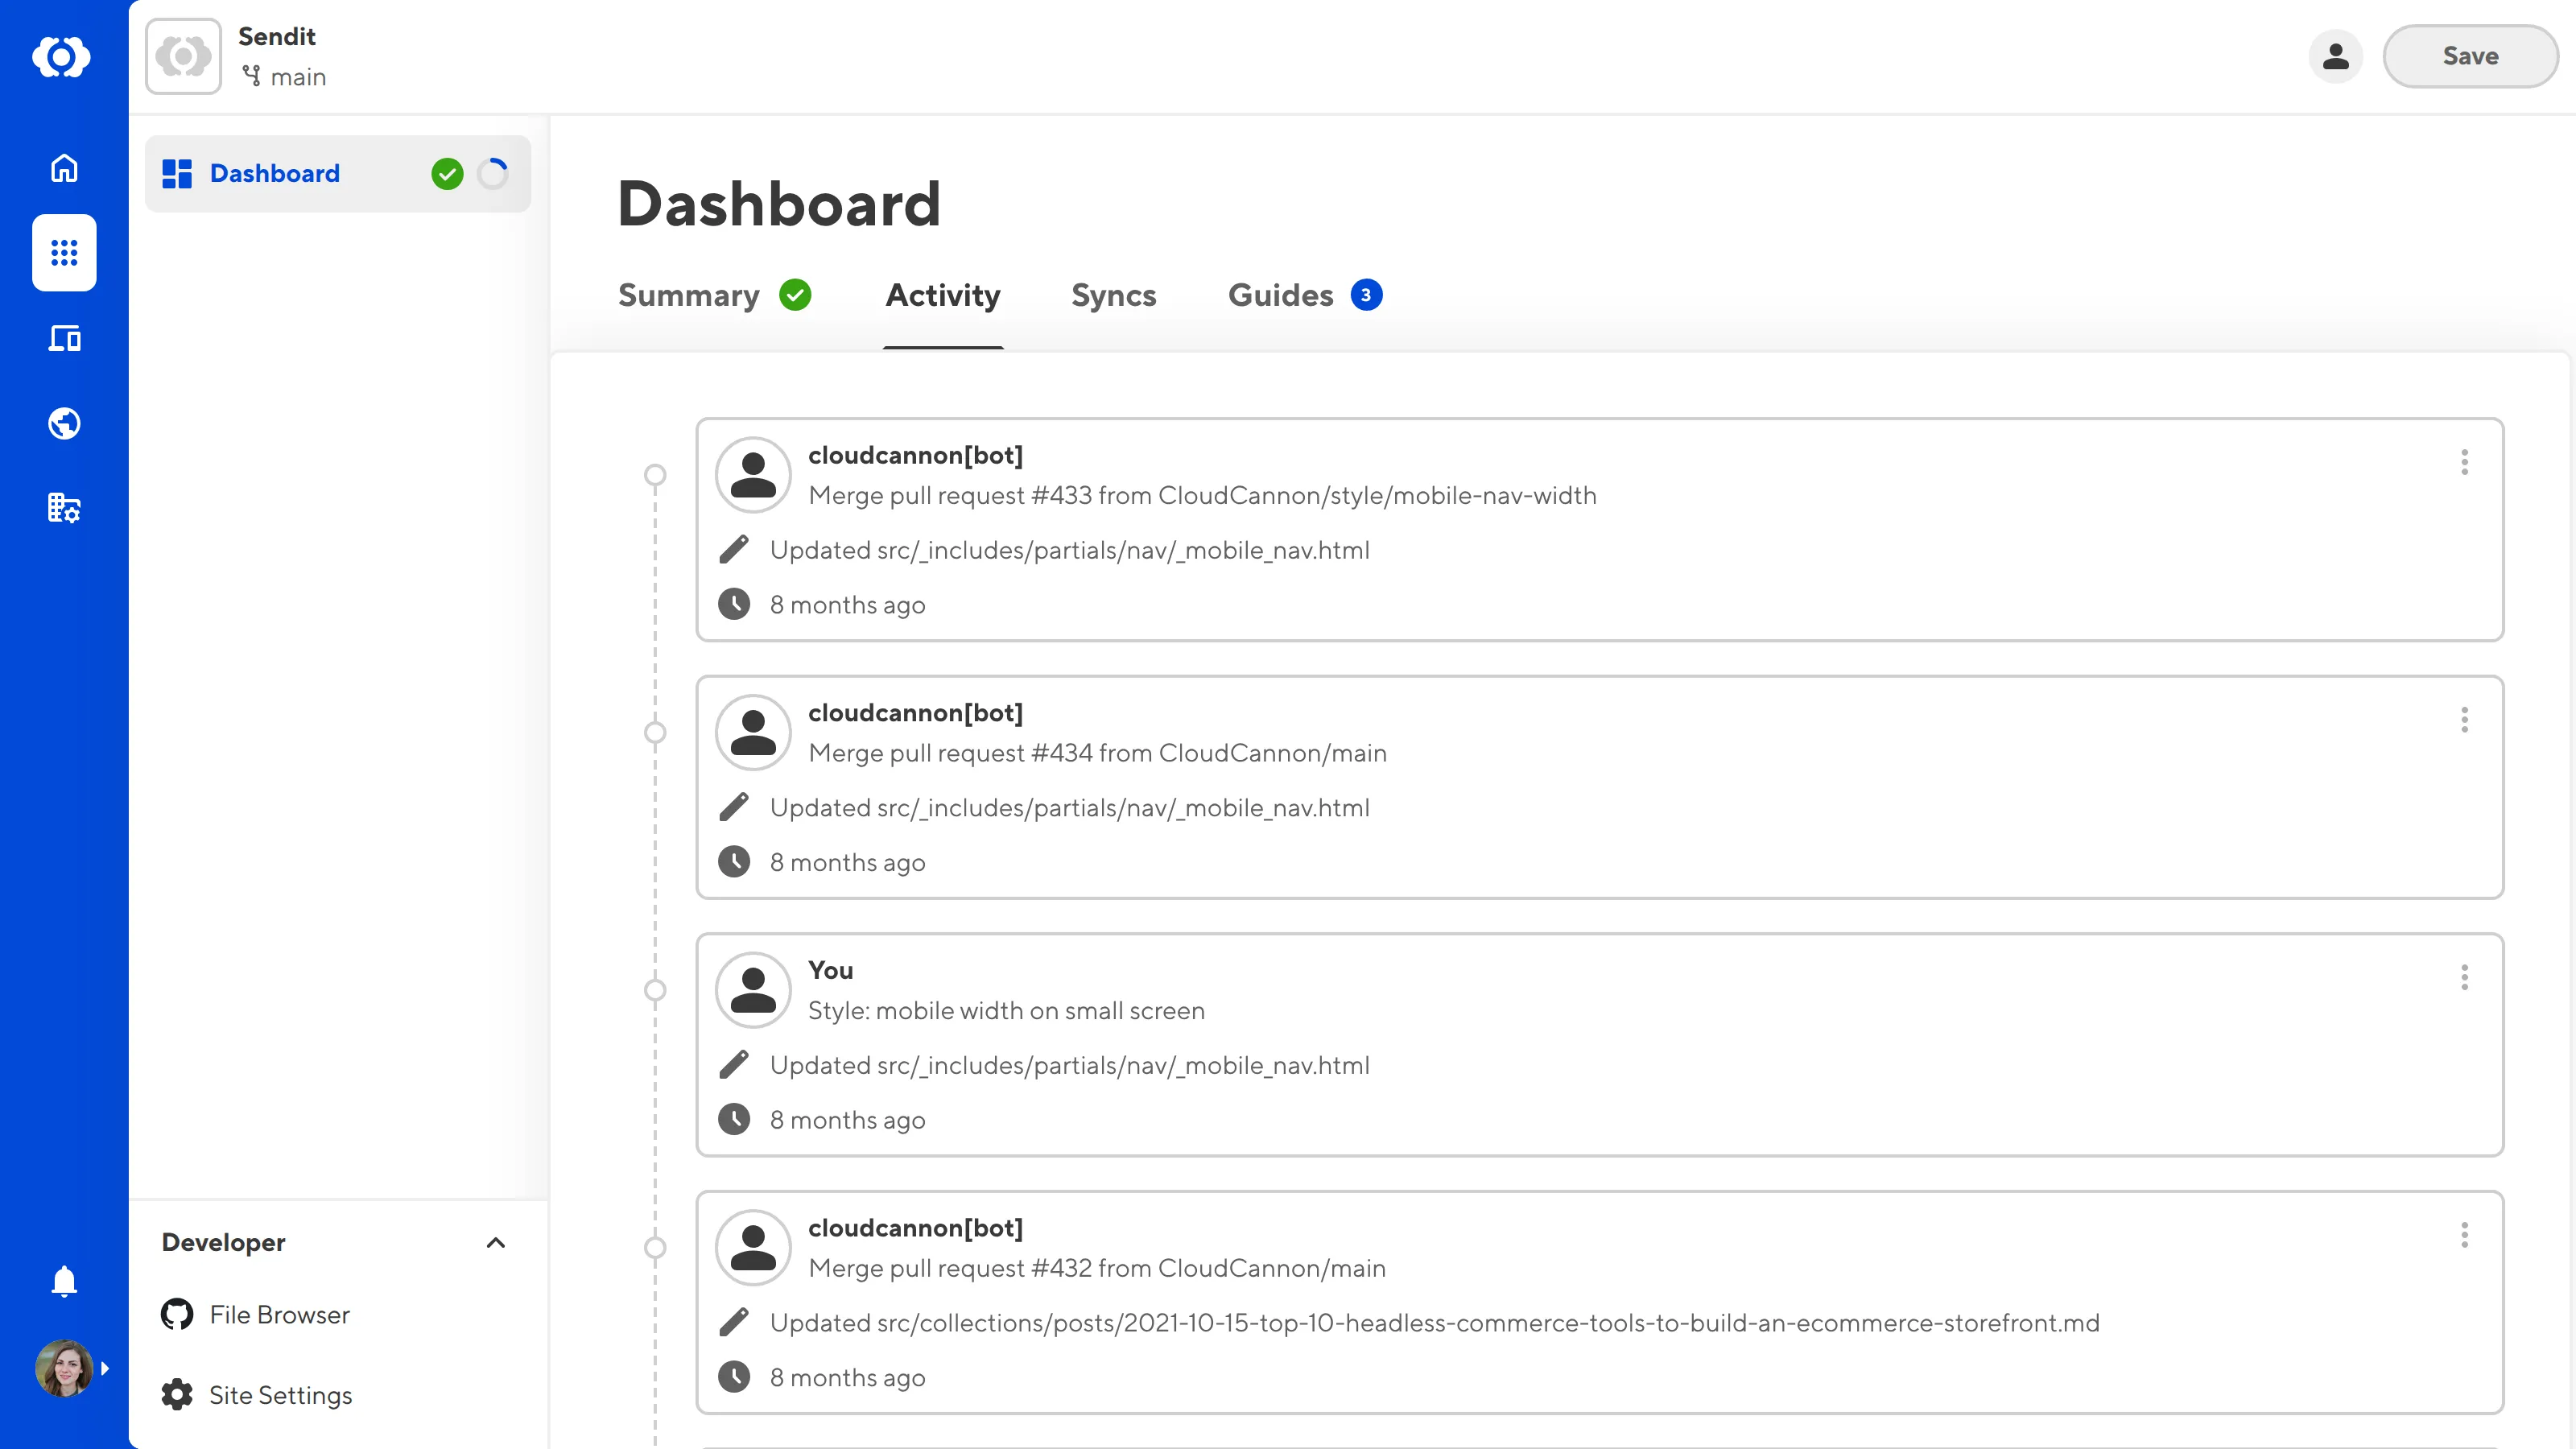Click the organization settings building icon
The width and height of the screenshot is (2576, 1449).
click(x=63, y=508)
